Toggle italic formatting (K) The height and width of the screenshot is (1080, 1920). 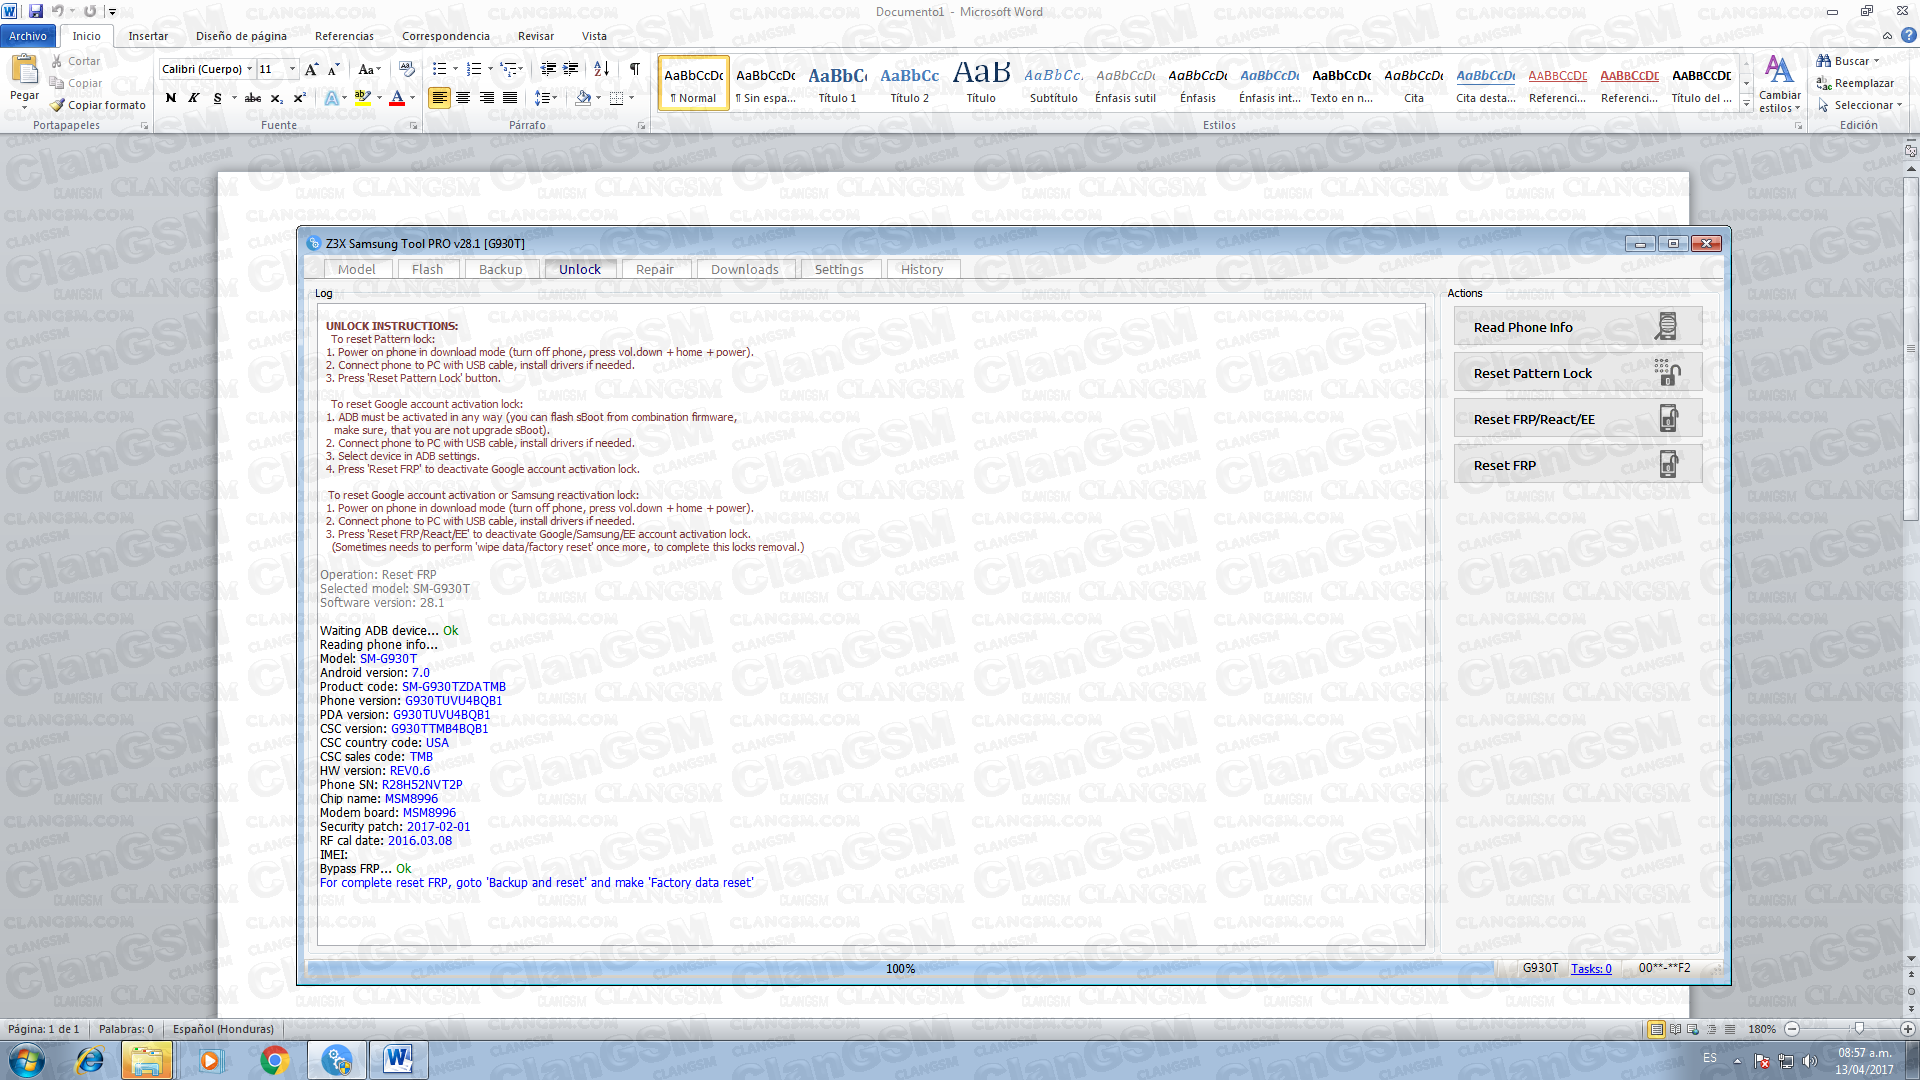(193, 98)
